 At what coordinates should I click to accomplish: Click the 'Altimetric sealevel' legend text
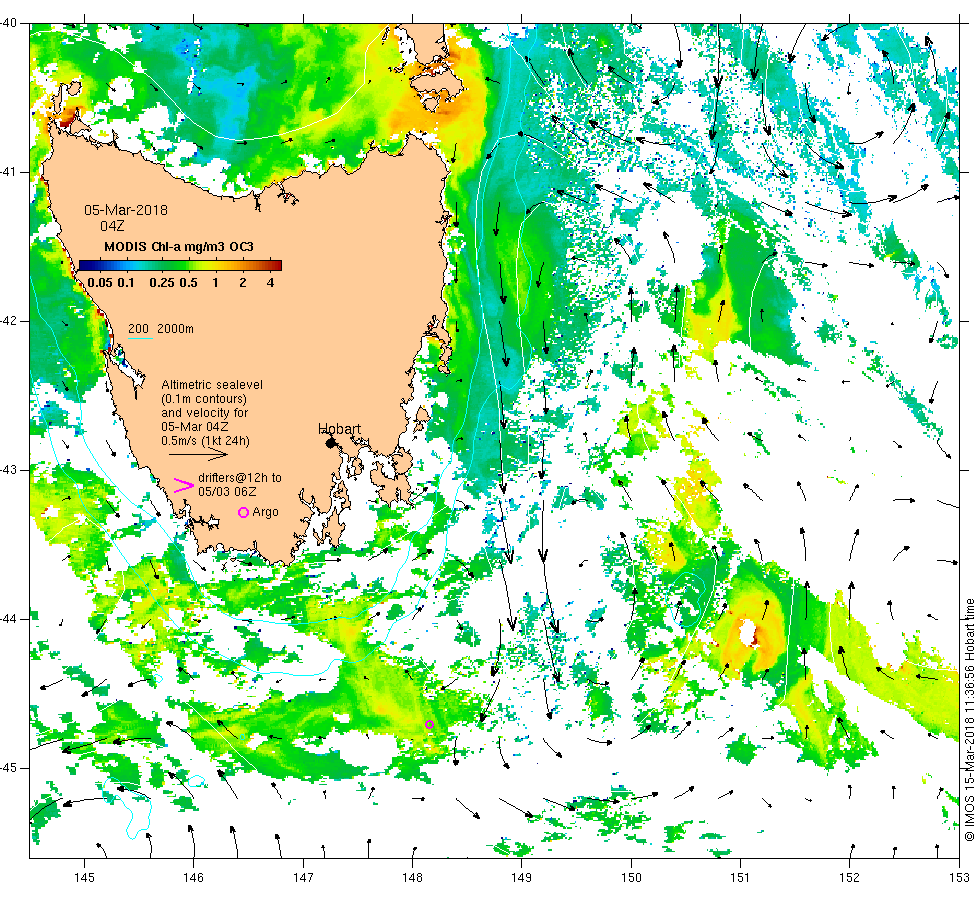pos(212,385)
